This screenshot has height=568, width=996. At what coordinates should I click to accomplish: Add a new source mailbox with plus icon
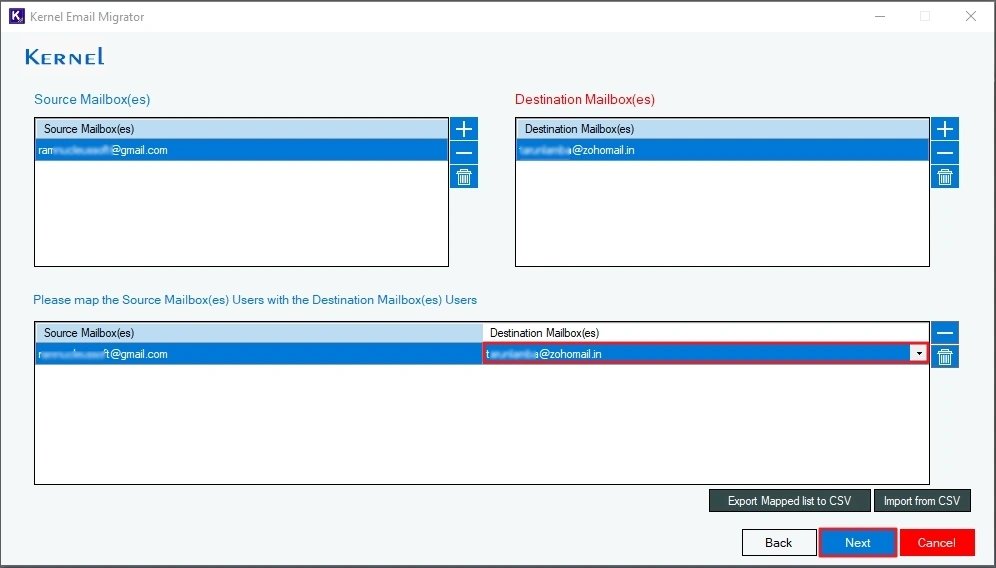point(464,129)
